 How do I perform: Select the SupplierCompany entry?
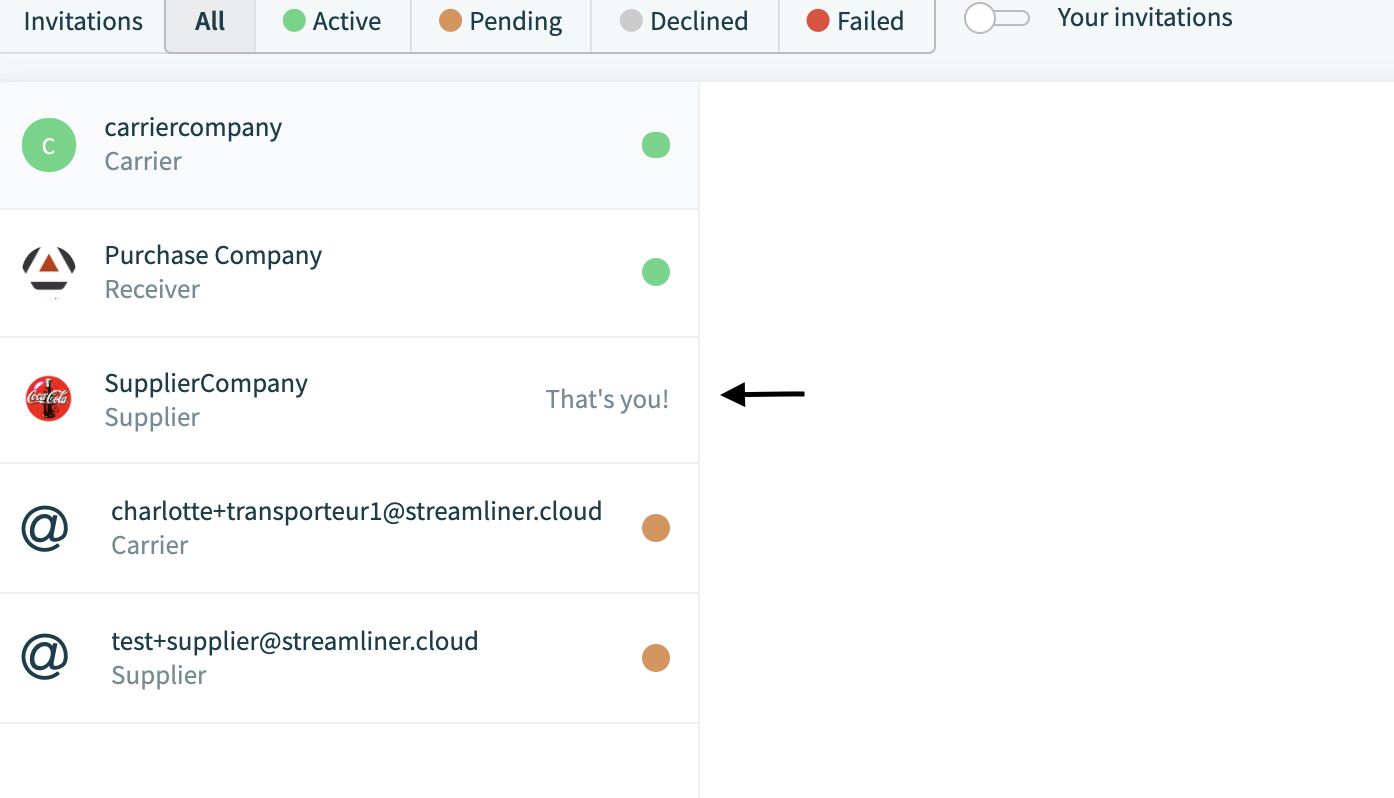[x=349, y=400]
